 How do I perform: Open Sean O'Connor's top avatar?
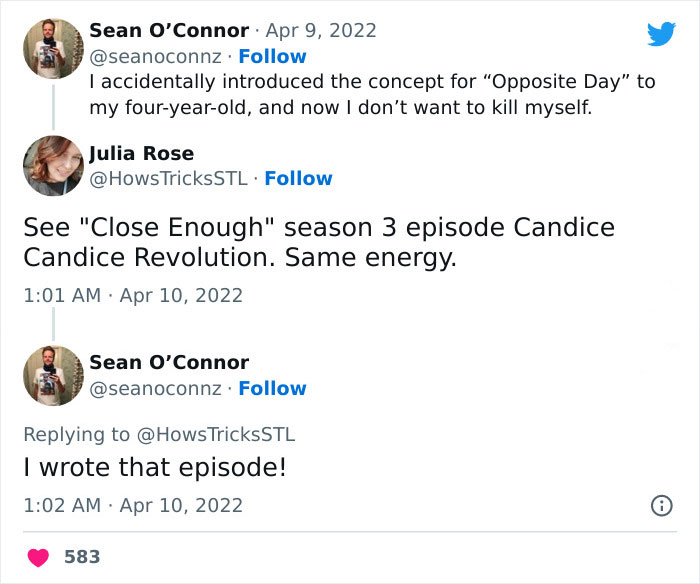coord(53,48)
